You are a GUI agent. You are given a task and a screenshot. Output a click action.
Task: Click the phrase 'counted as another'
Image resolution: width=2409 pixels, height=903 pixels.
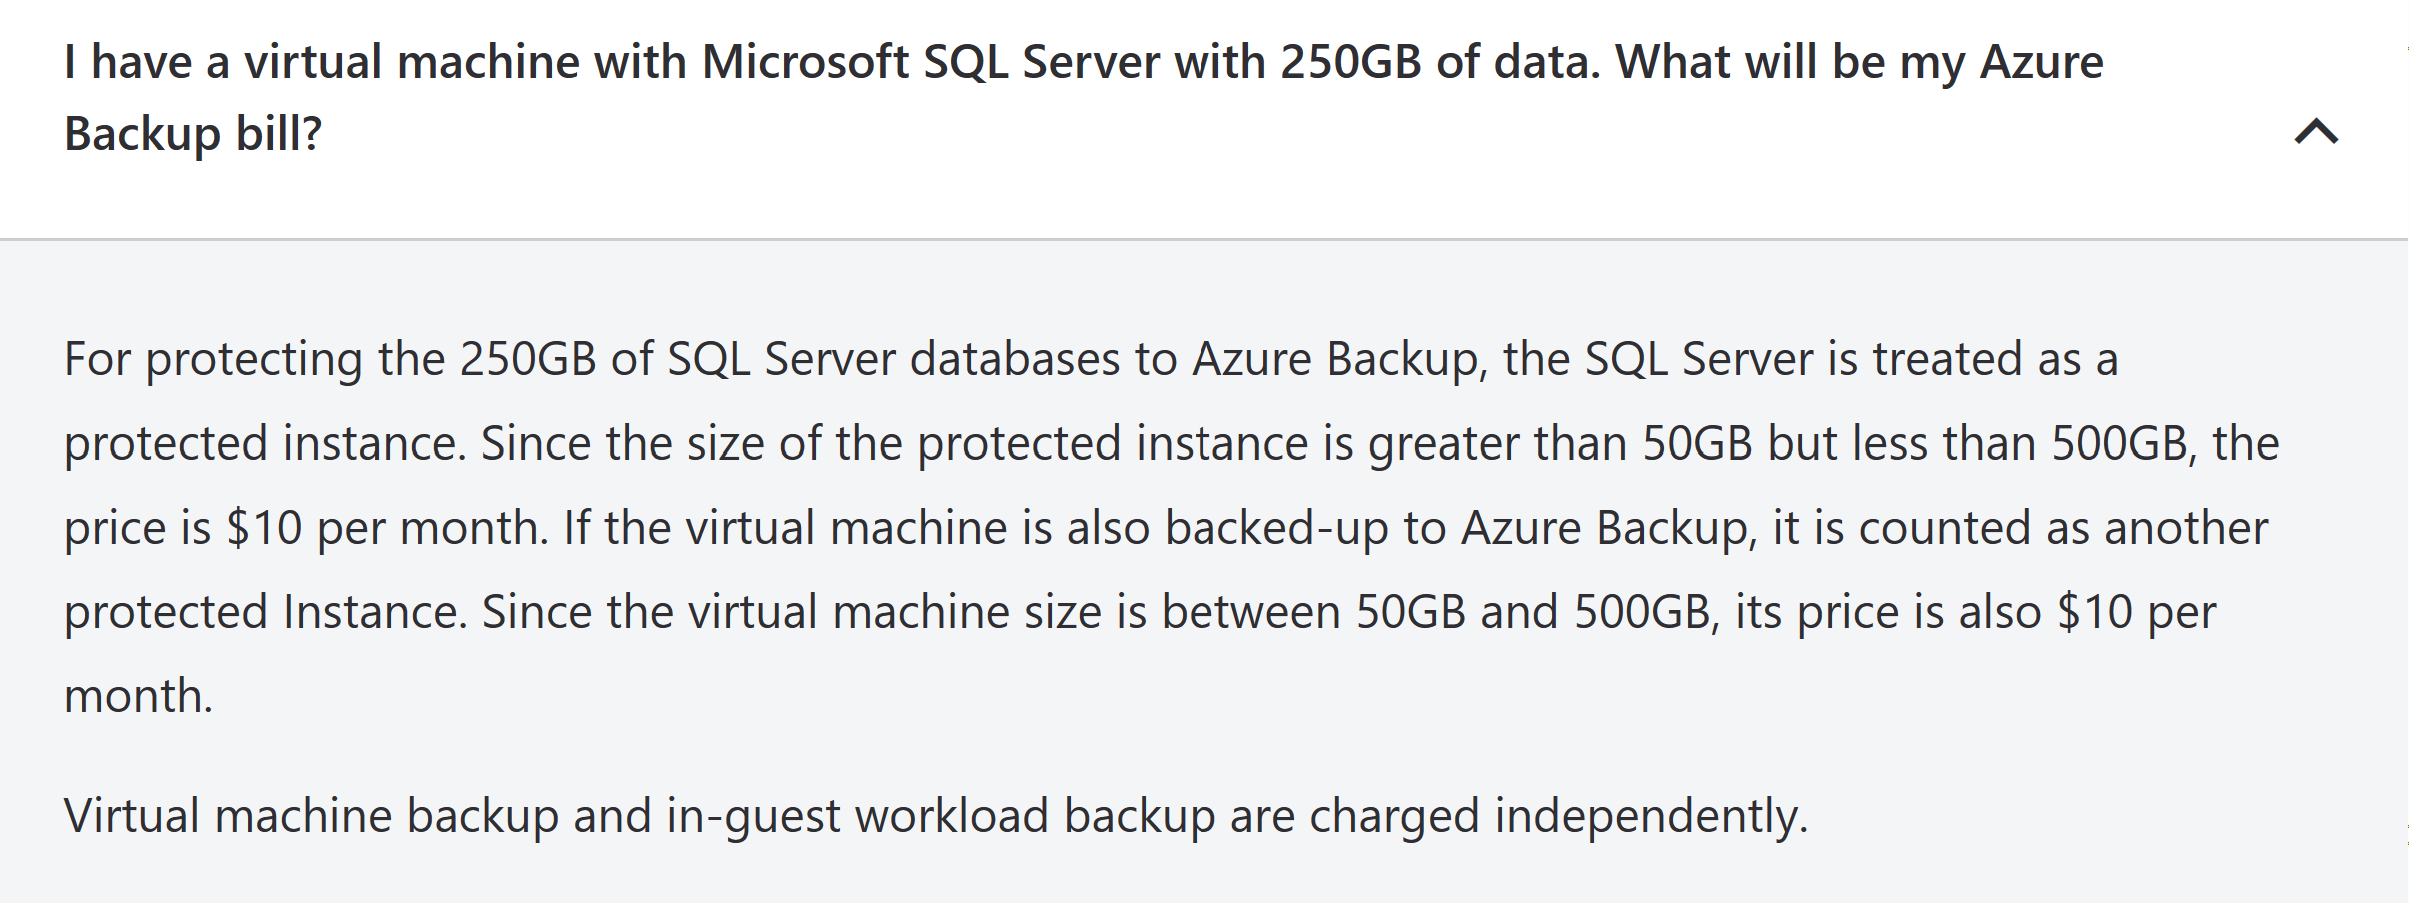pyautogui.click(x=2063, y=528)
